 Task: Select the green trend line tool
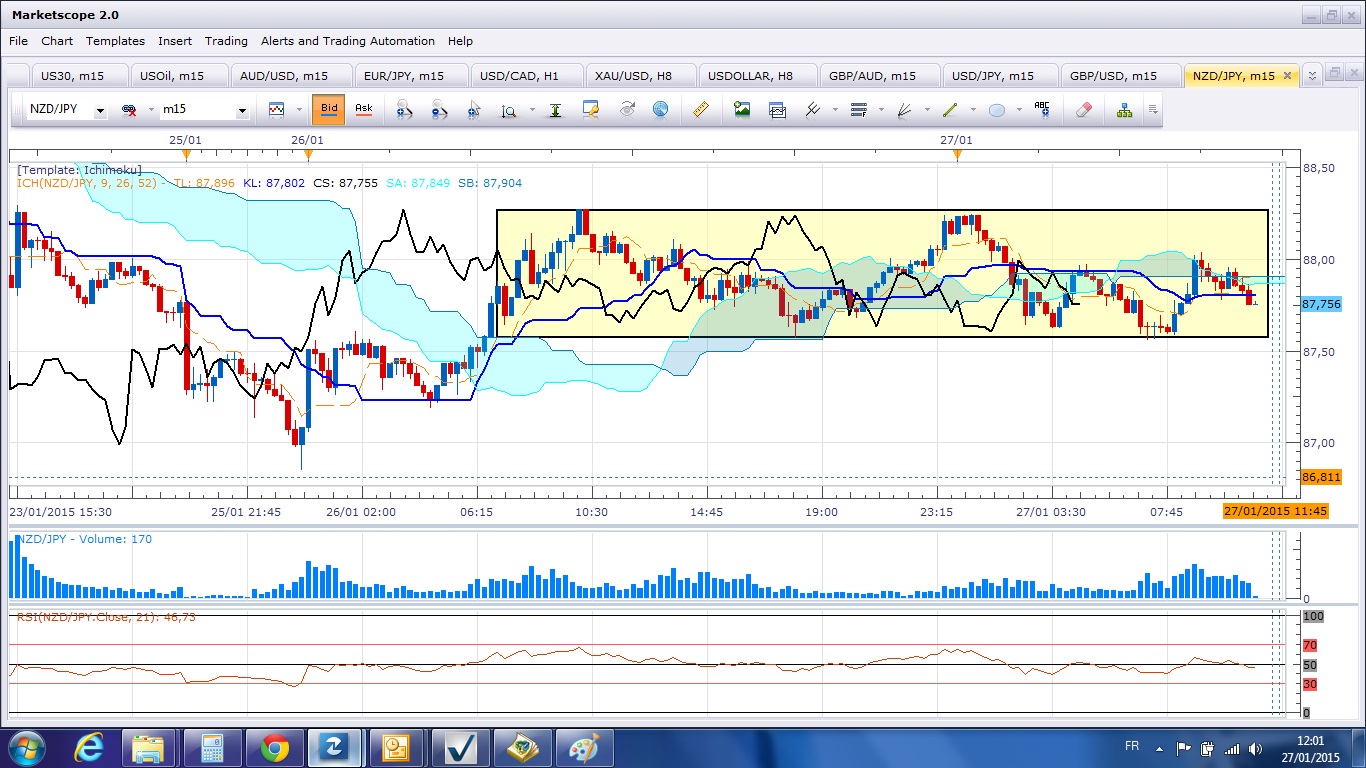pos(950,110)
